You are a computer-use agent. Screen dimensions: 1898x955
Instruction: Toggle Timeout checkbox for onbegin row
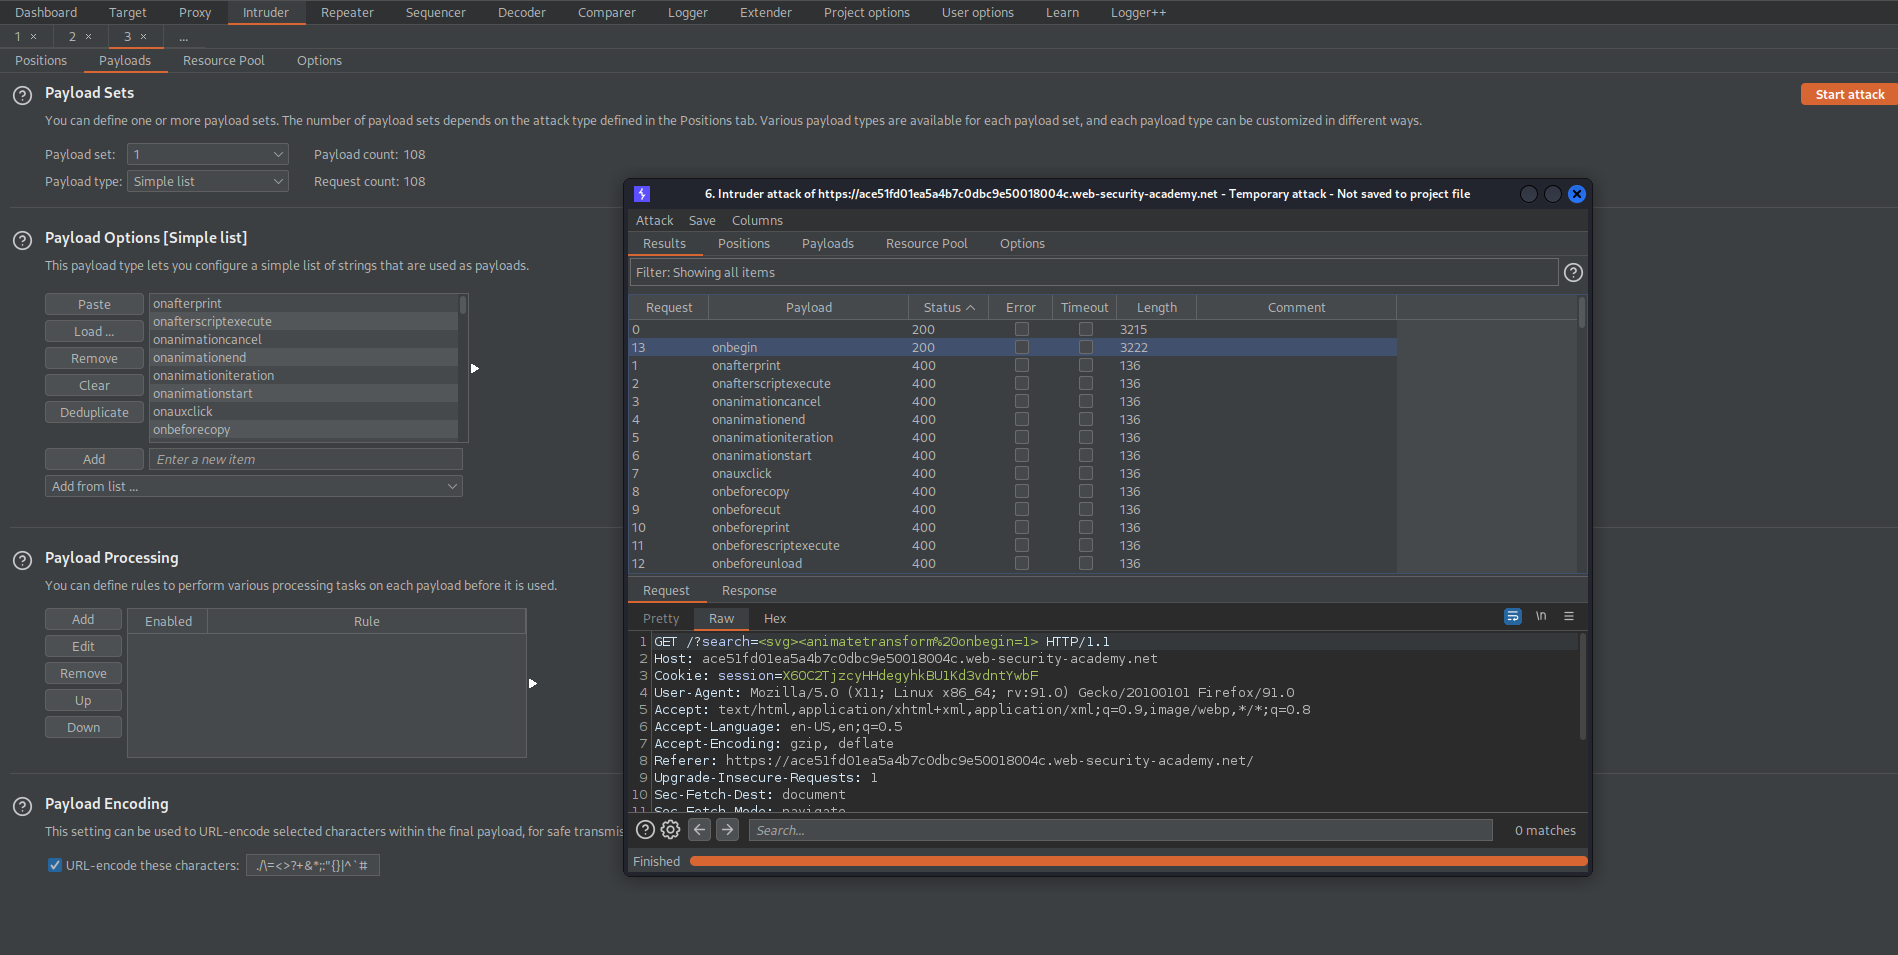(x=1085, y=347)
